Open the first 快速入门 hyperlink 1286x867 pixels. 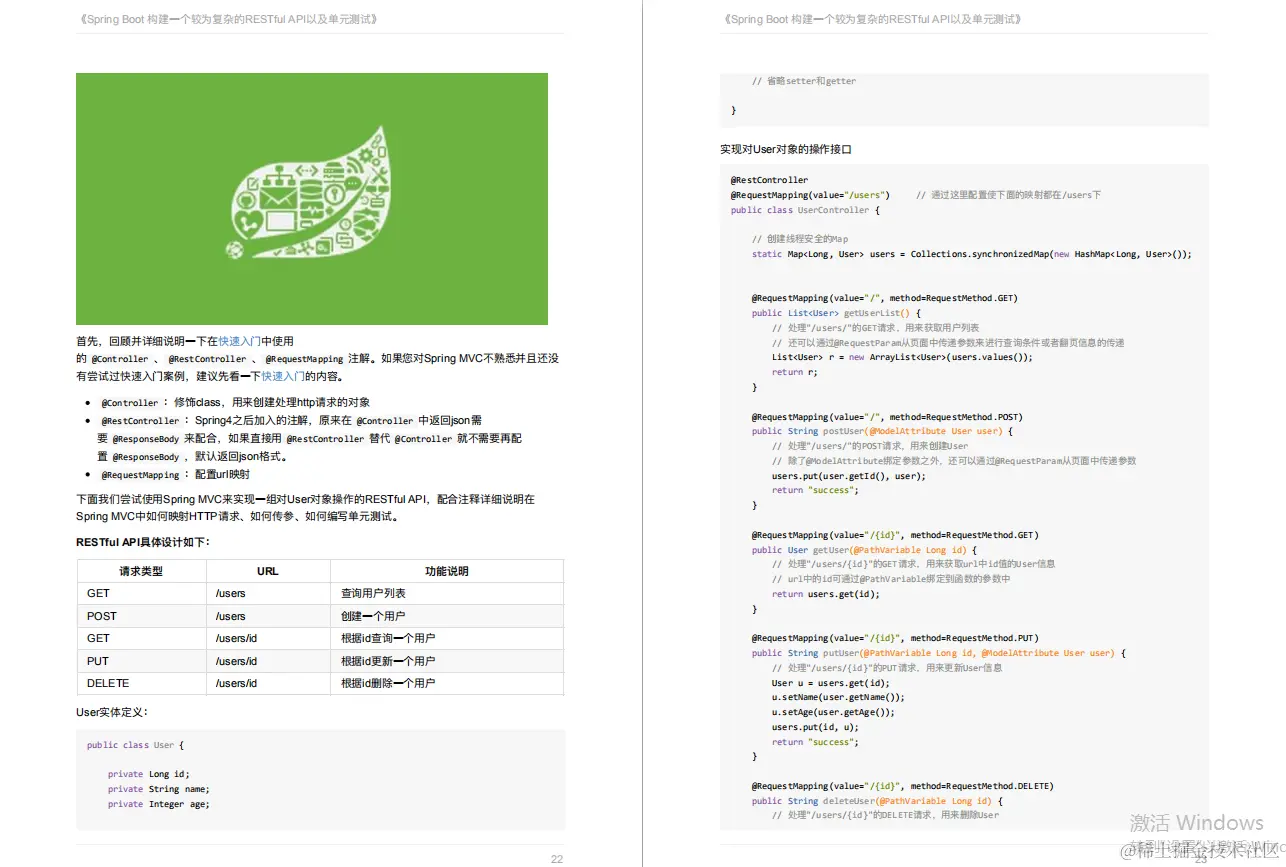(238, 340)
